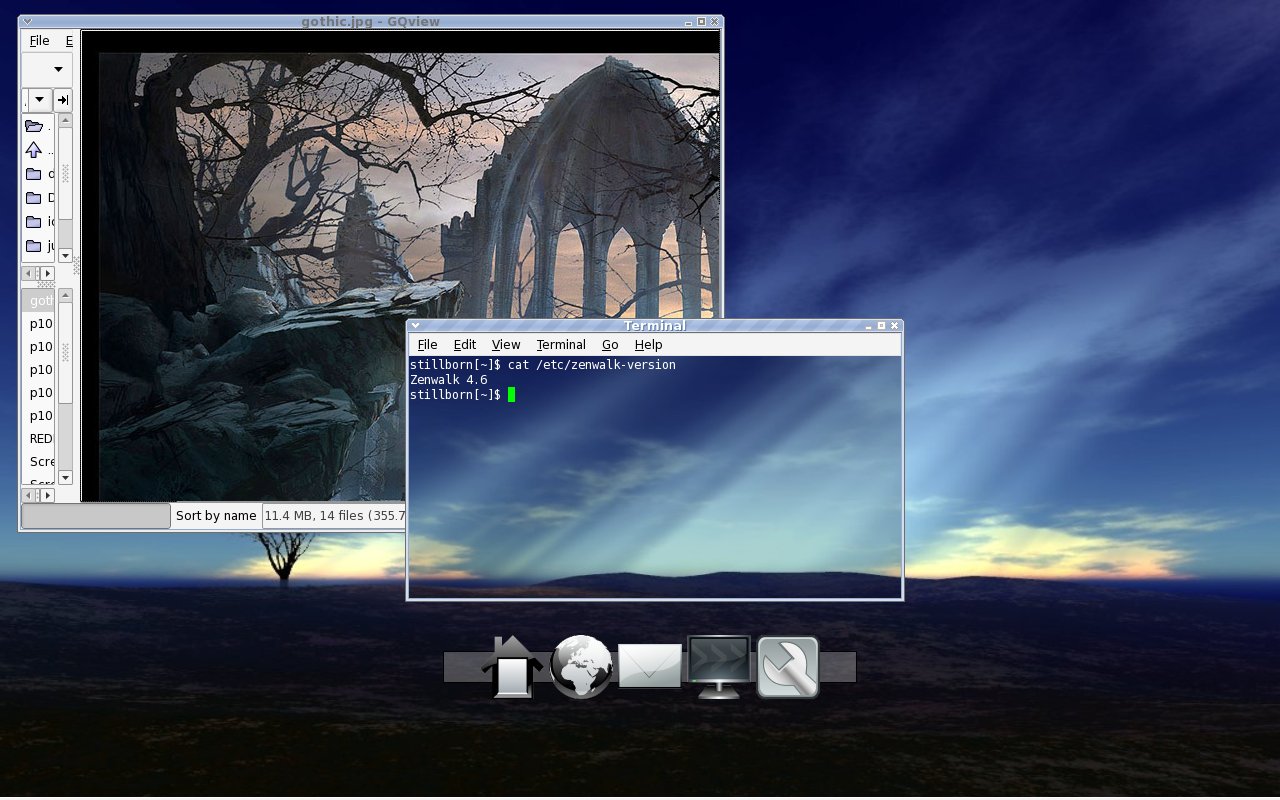Open the Terminal window menu chevron
This screenshot has height=800, width=1280.
coord(415,326)
